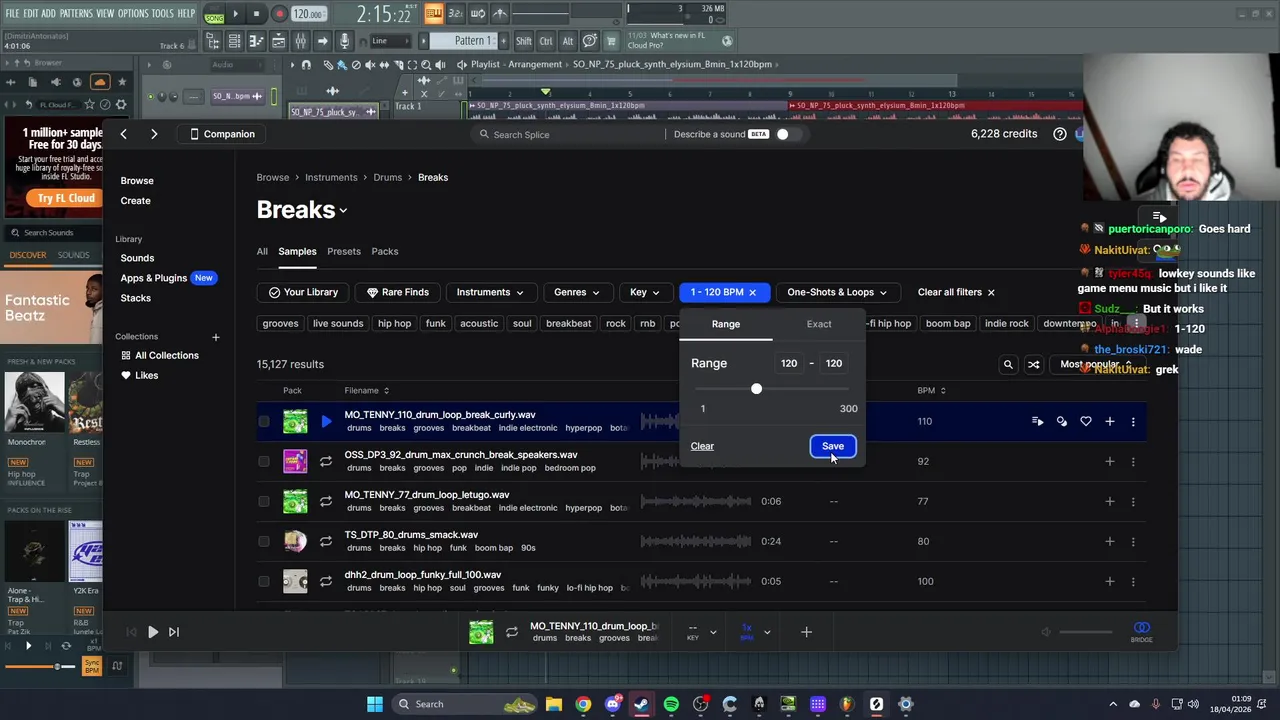Open more options for TS_DTP_80 row
1280x720 pixels.
coord(1133,541)
